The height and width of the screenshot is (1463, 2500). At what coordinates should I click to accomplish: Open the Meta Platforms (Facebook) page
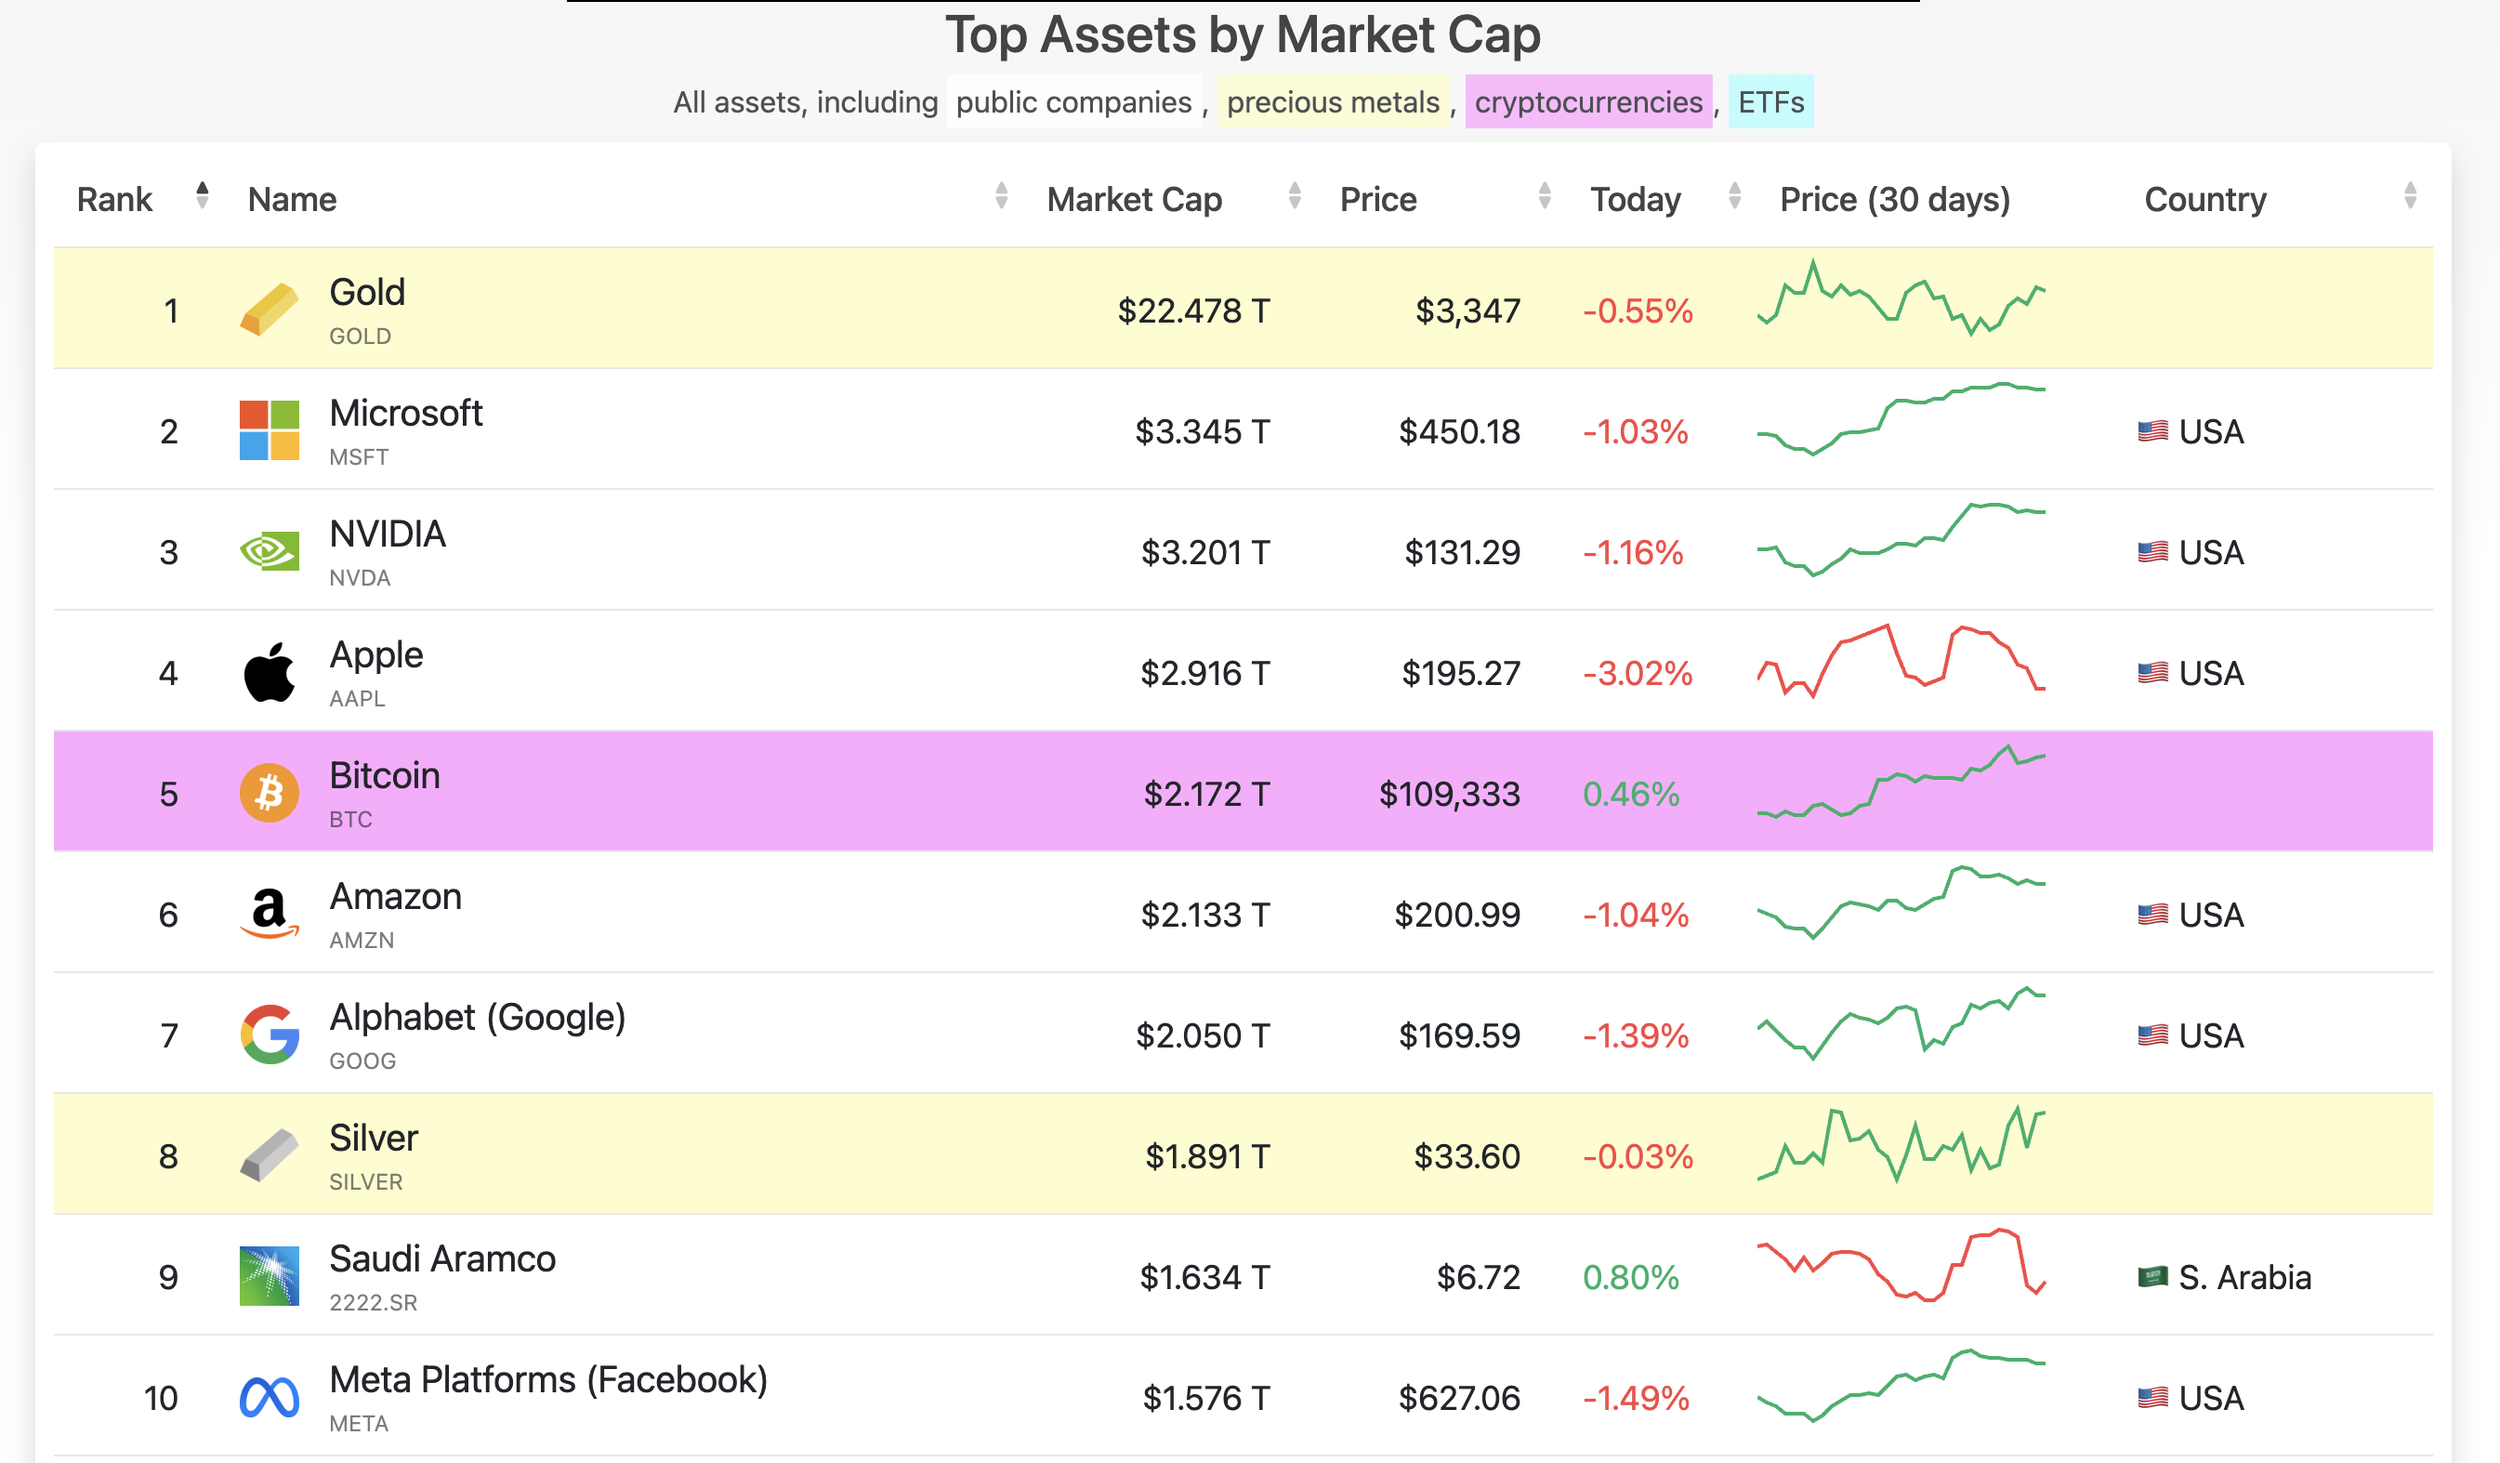coord(549,1380)
